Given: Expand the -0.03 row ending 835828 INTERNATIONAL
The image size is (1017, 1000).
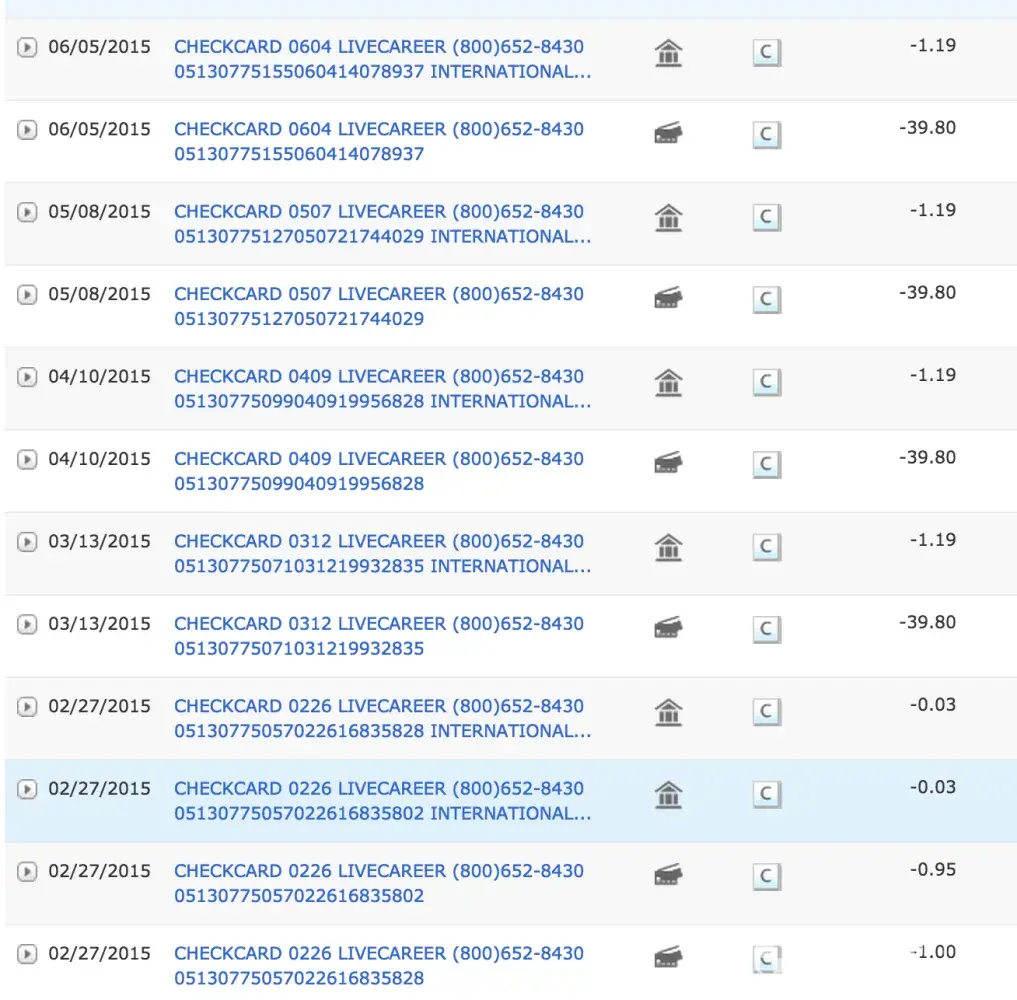Looking at the screenshot, I should click(x=27, y=706).
